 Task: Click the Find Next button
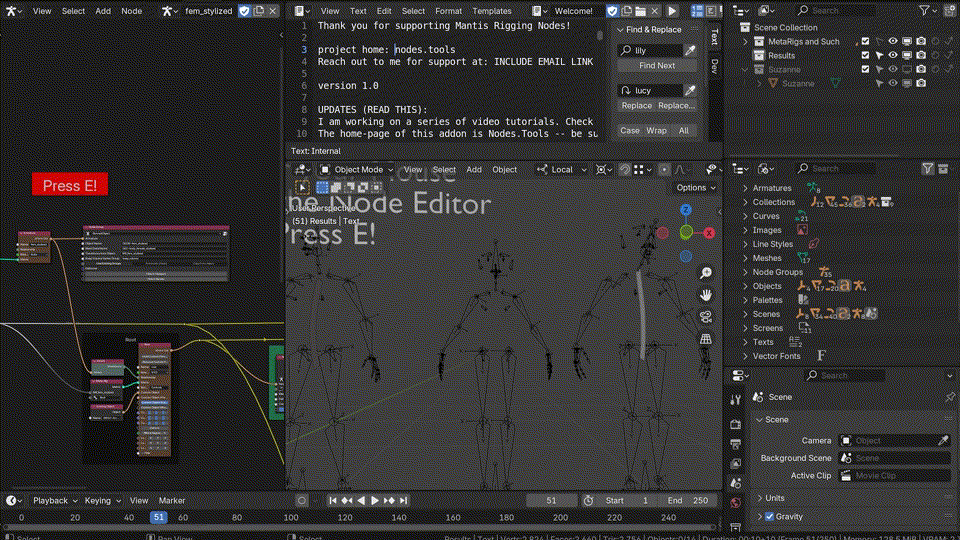pyautogui.click(x=657, y=66)
